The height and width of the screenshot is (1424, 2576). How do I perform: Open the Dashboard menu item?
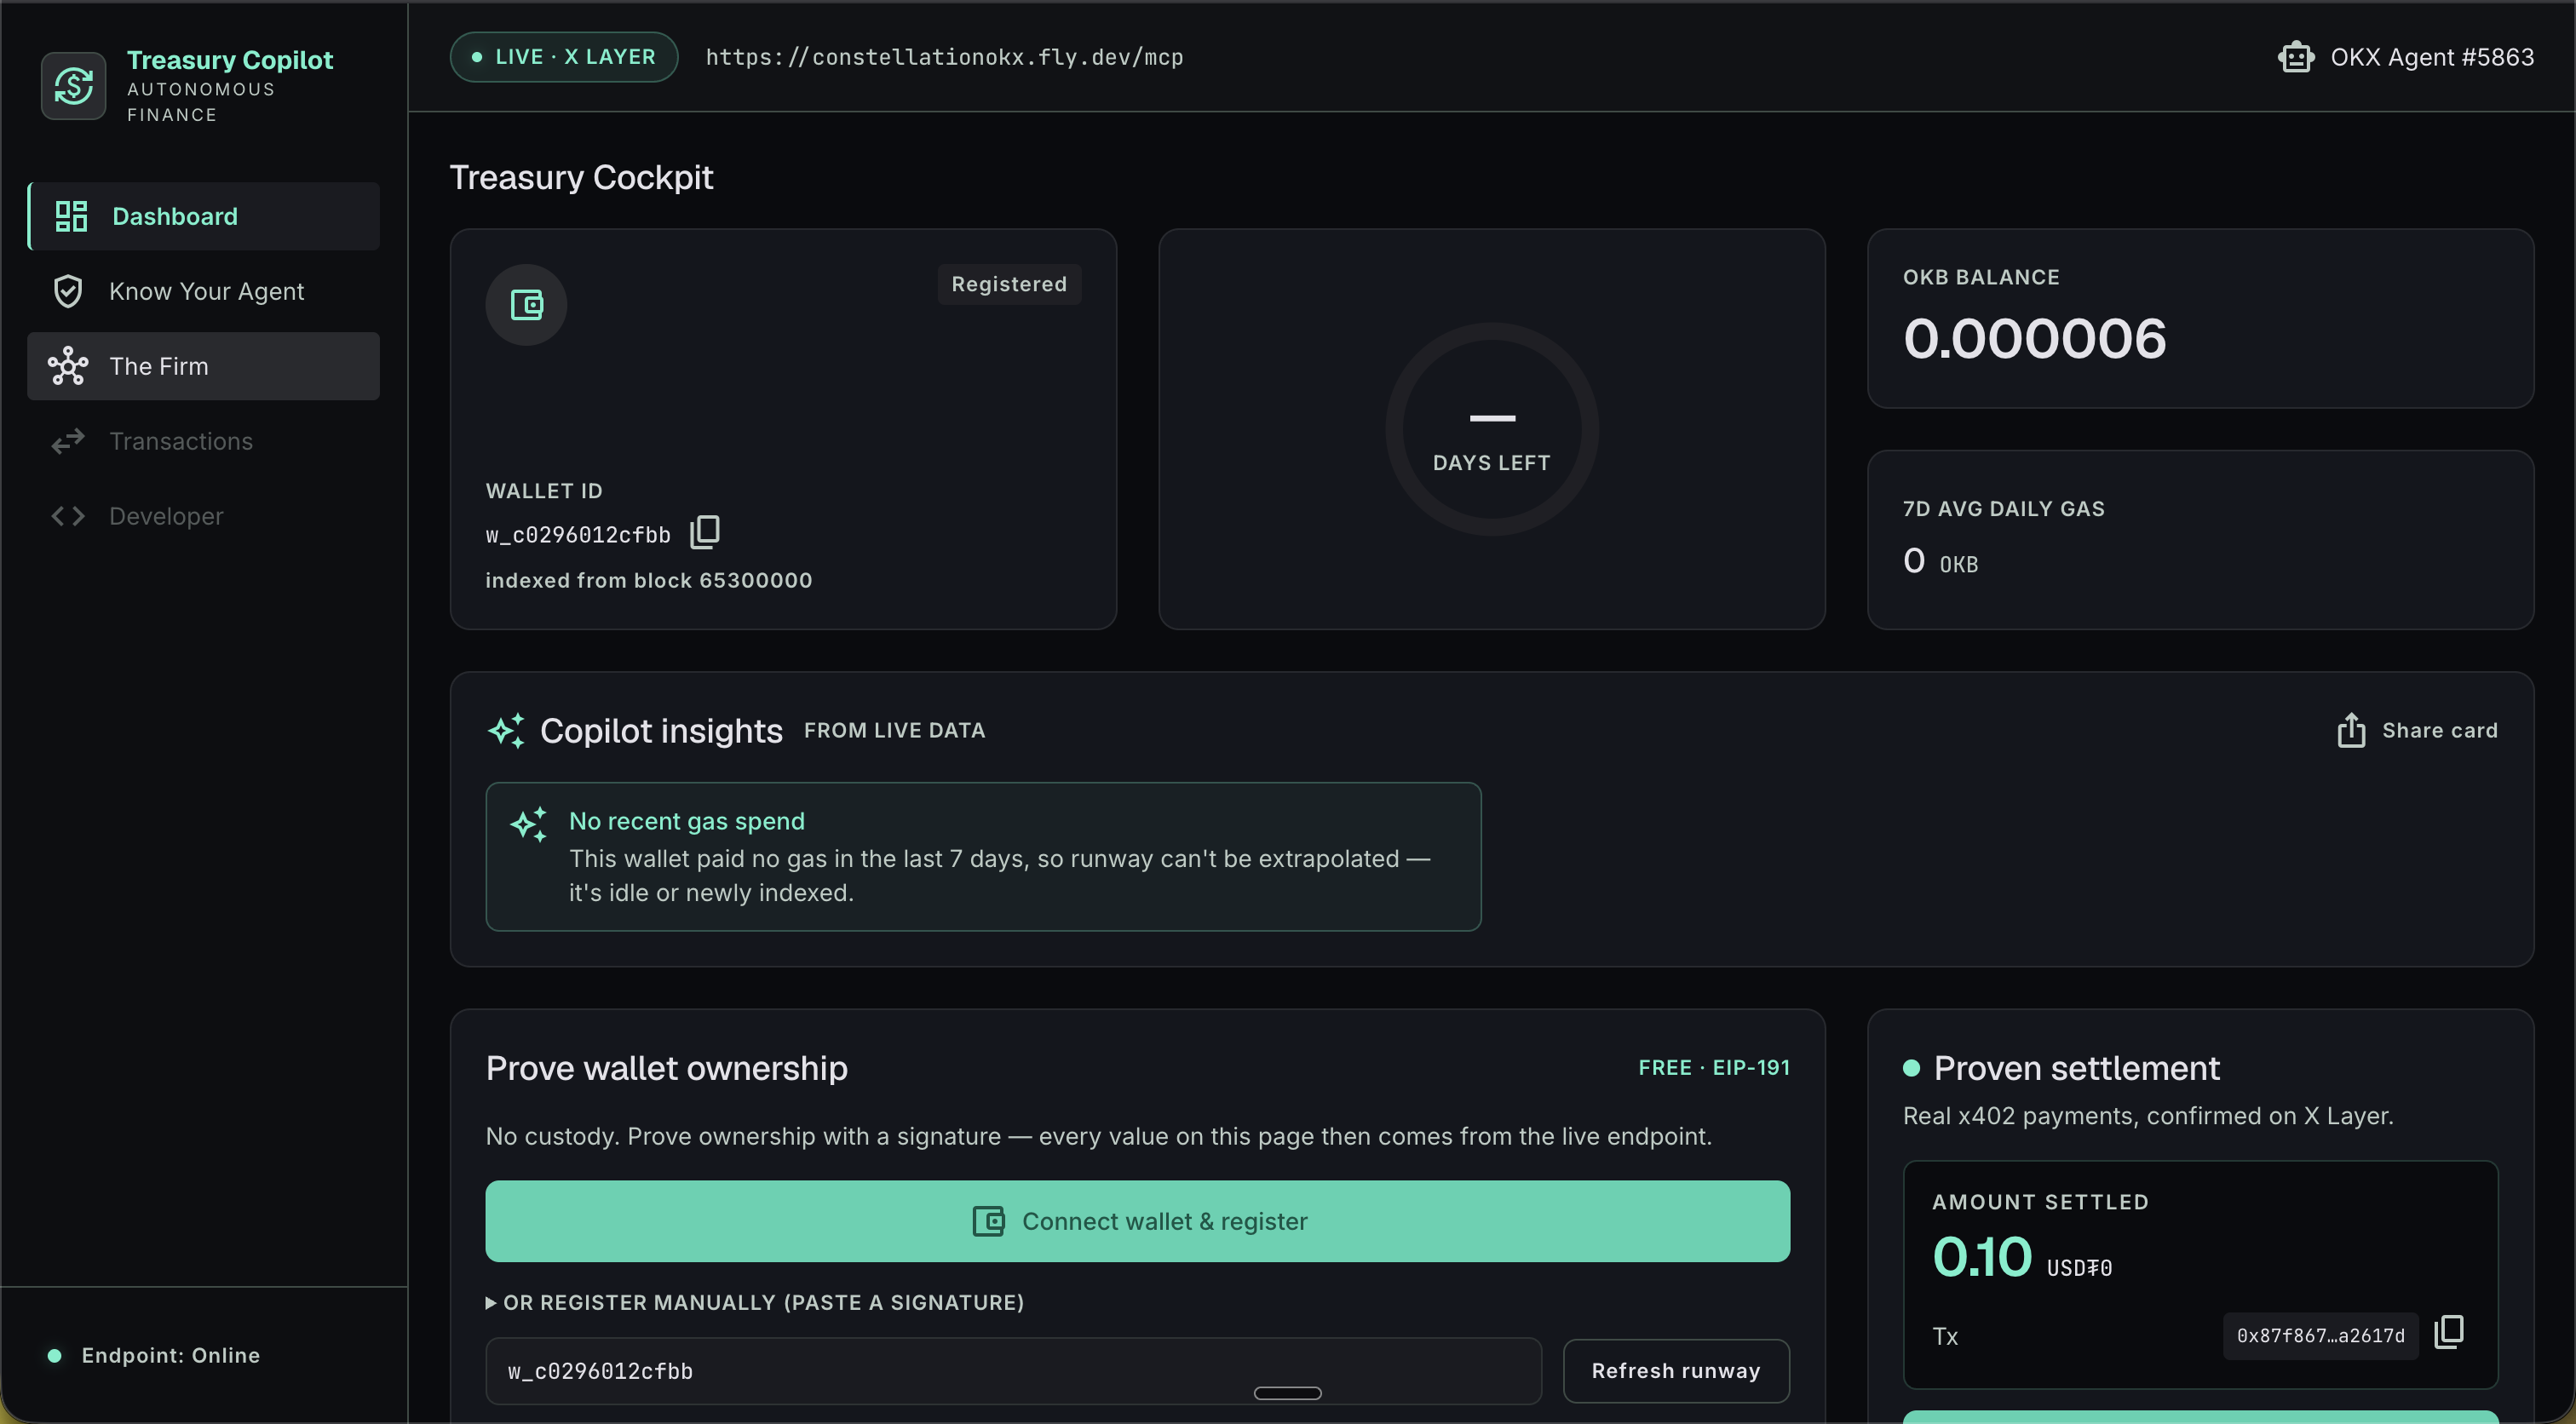pos(204,216)
